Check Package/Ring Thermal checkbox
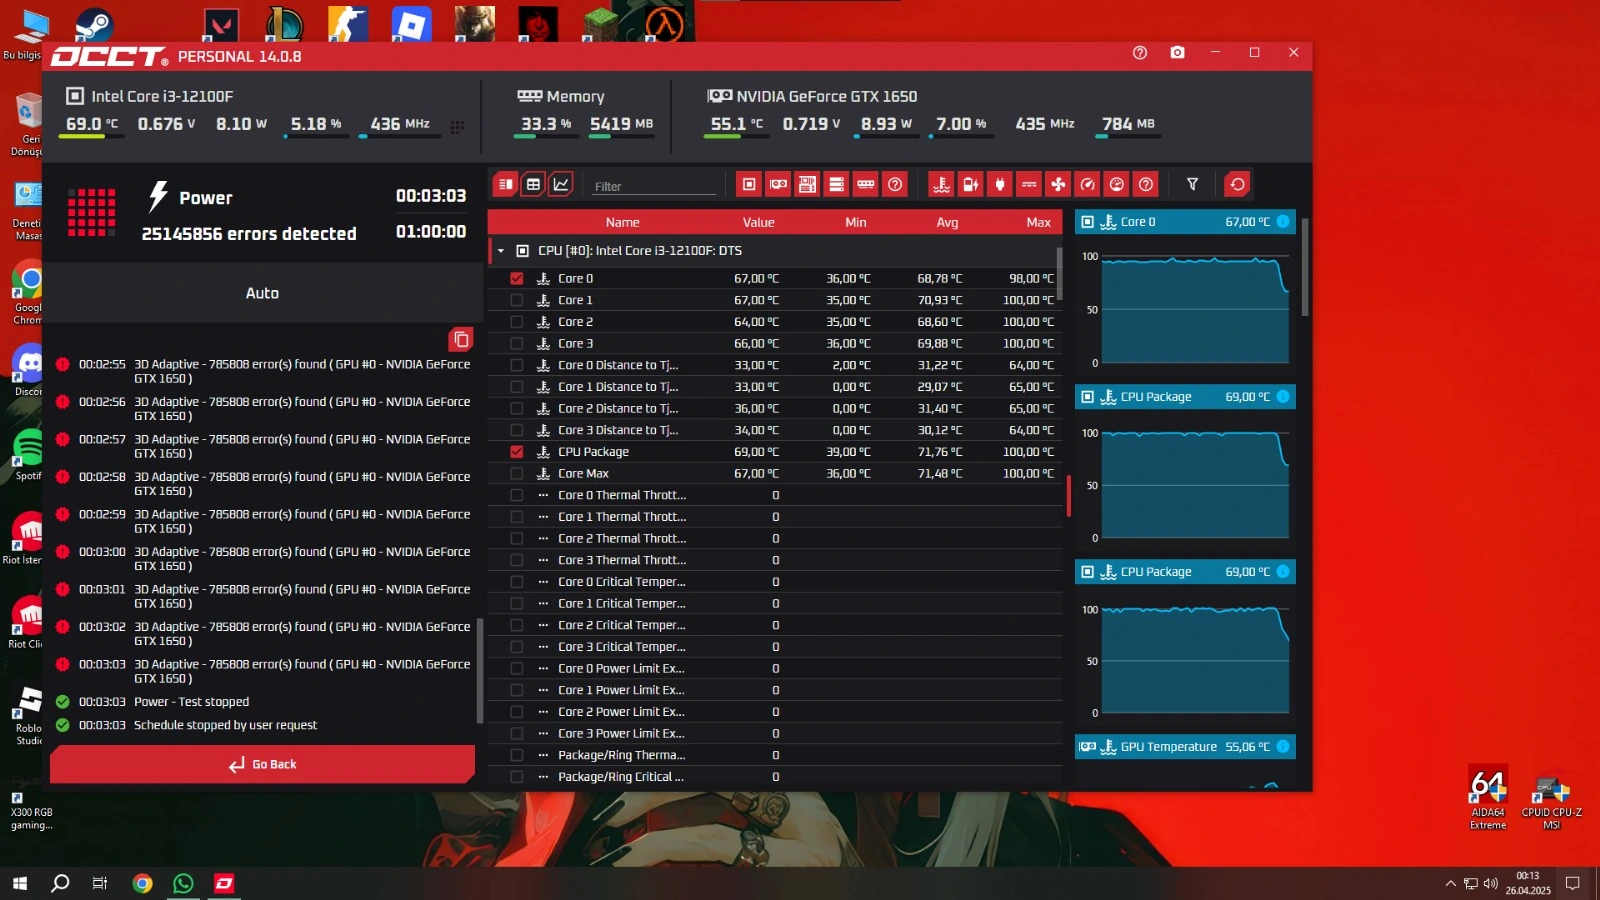This screenshot has width=1600, height=900. click(517, 755)
